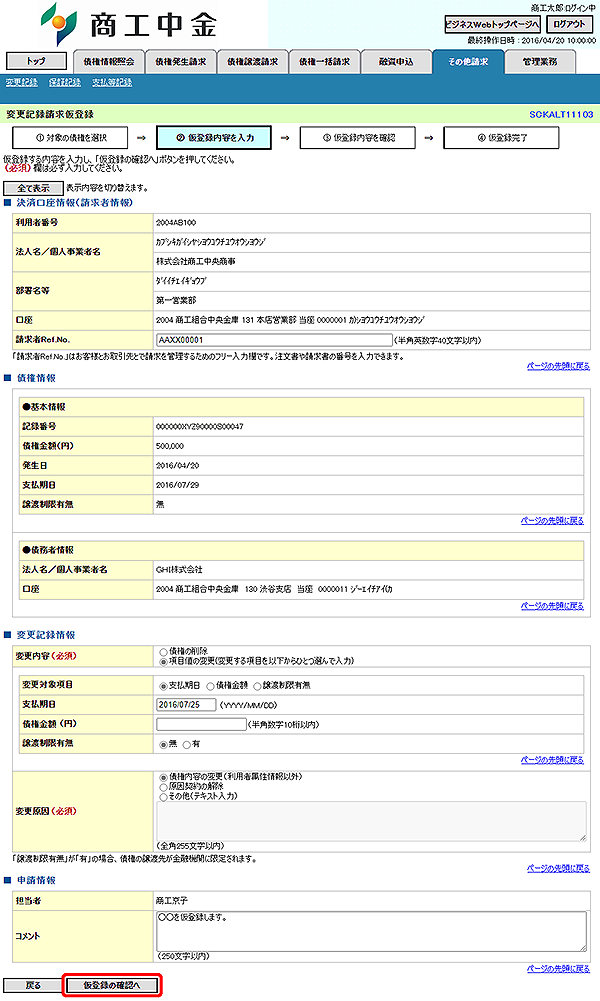Open the 支払等記録 submenu link
Viewport: 600px width, 1001px height.
pos(112,82)
